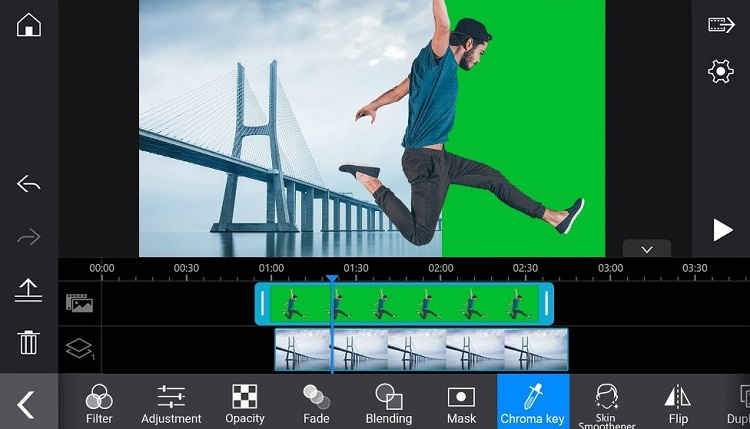Open the Skin Smoothener tool

[x=607, y=402]
